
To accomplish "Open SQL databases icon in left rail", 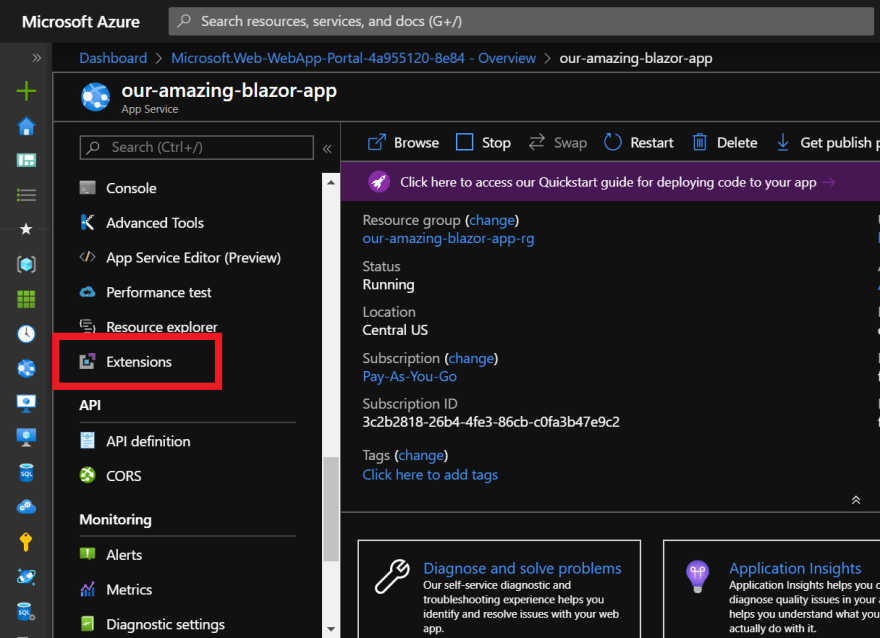I will tap(26, 472).
